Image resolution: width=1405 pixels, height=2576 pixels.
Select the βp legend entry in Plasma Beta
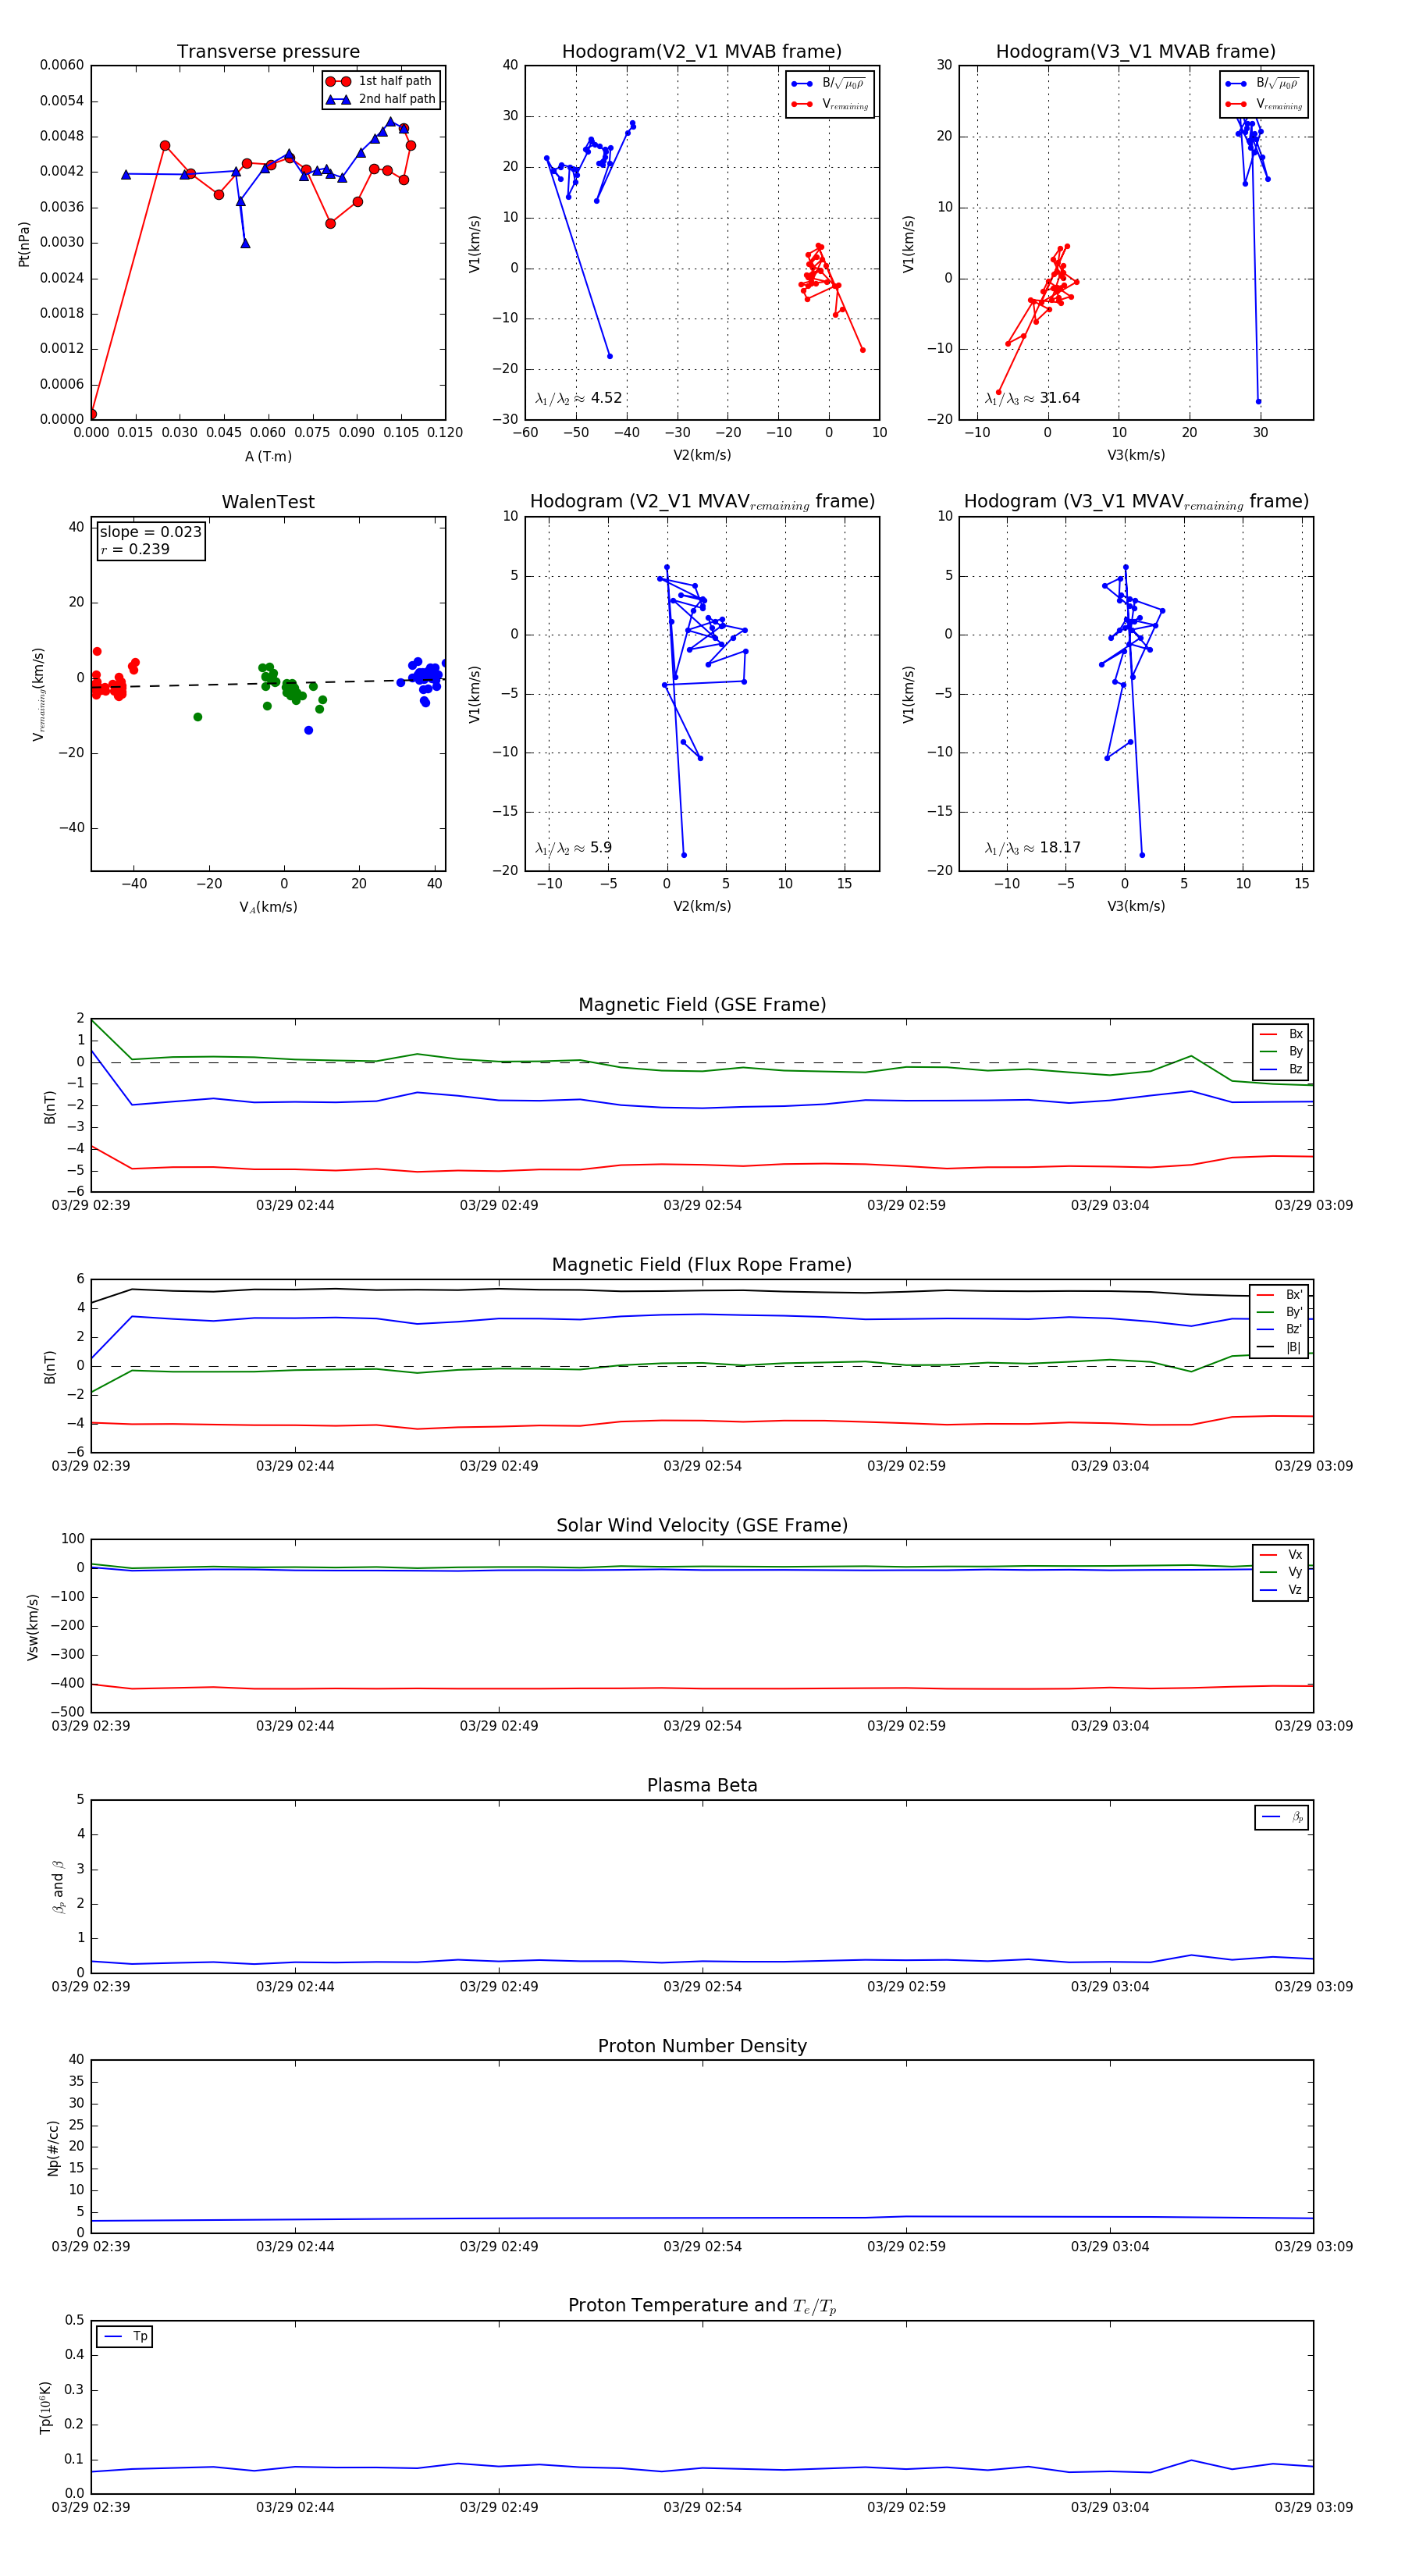[x=1283, y=1817]
